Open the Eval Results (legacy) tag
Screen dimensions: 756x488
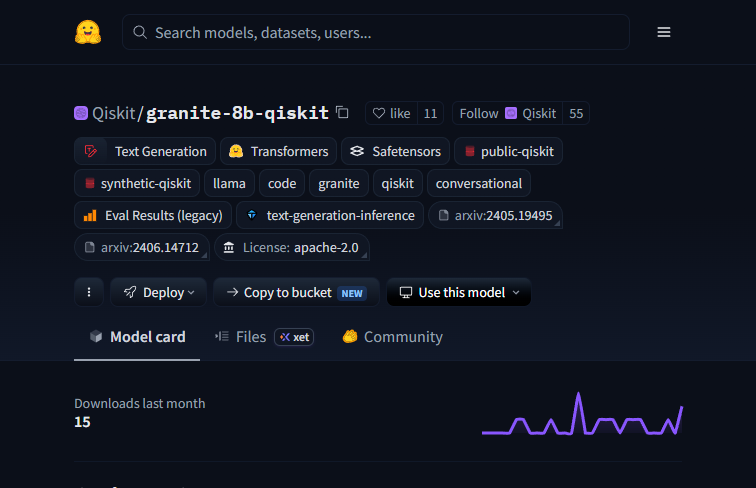(x=153, y=215)
